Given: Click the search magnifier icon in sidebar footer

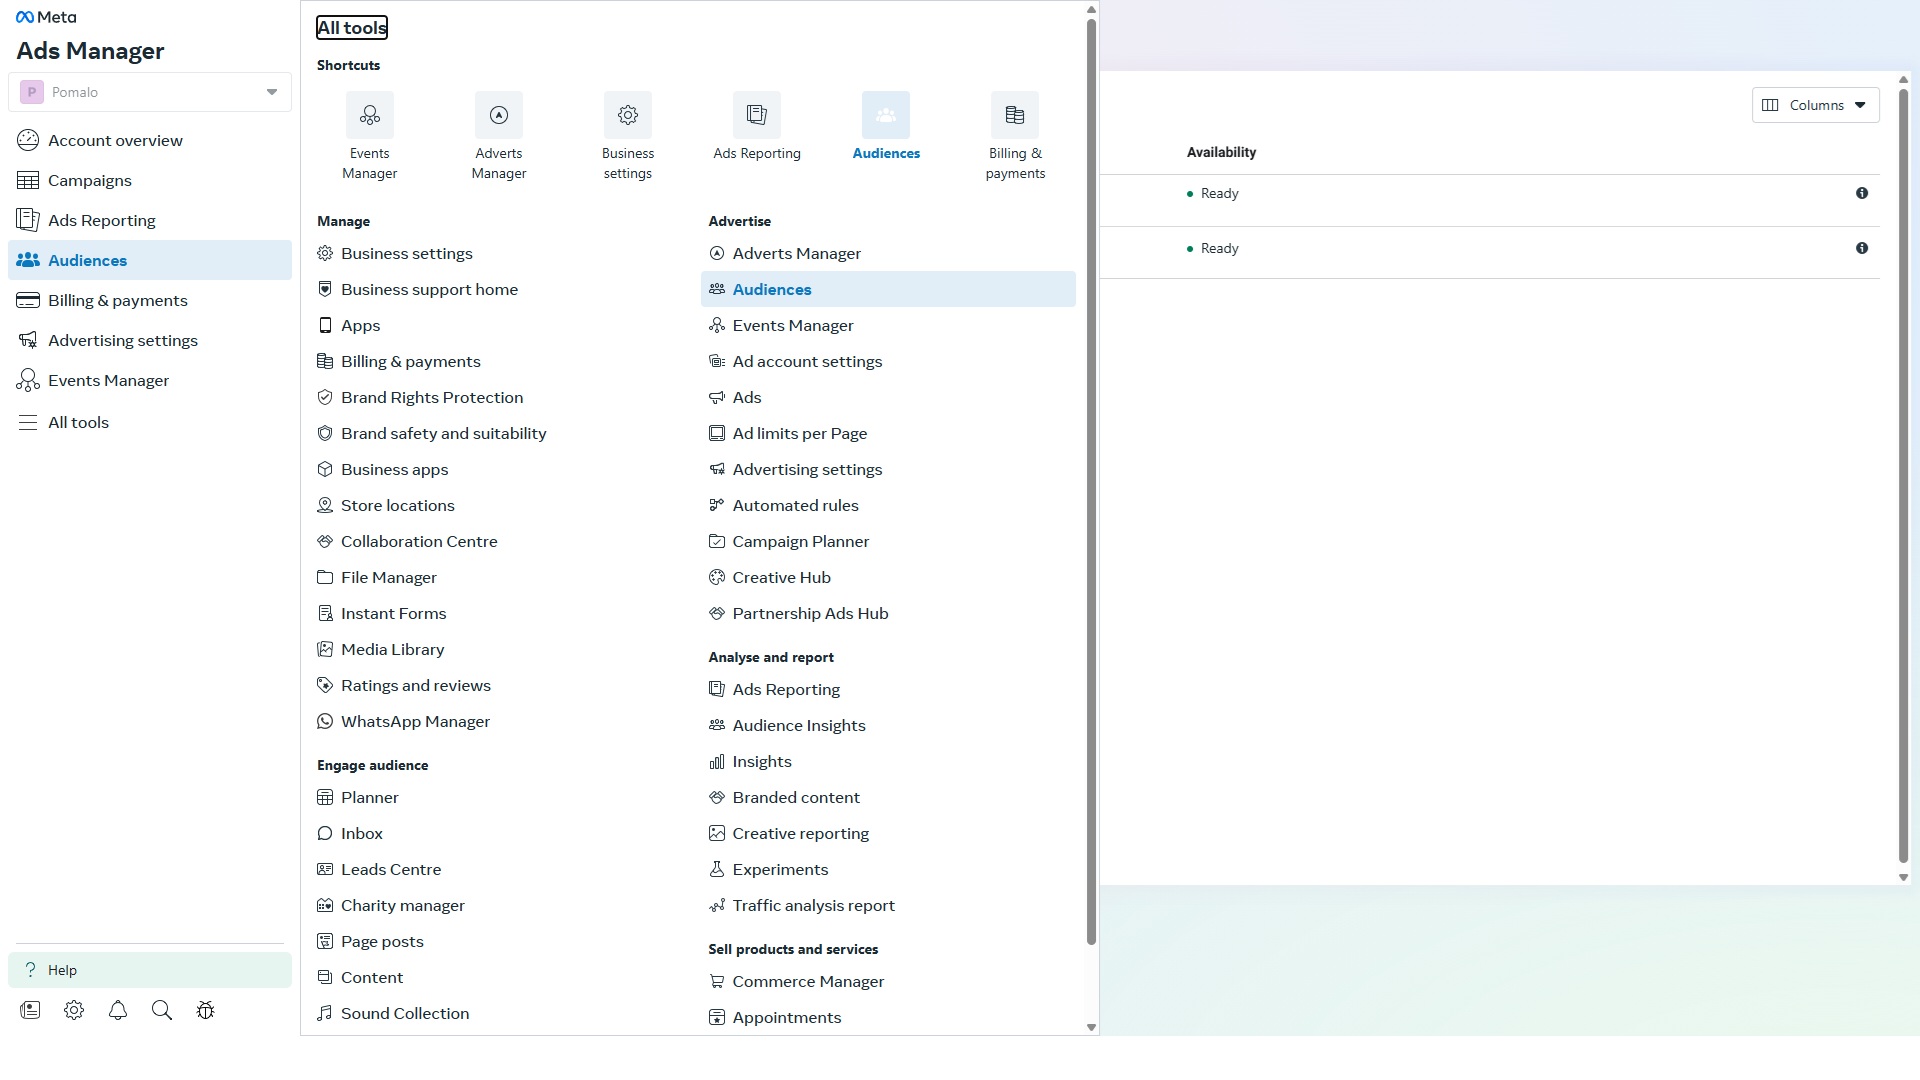Looking at the screenshot, I should click(x=162, y=1010).
